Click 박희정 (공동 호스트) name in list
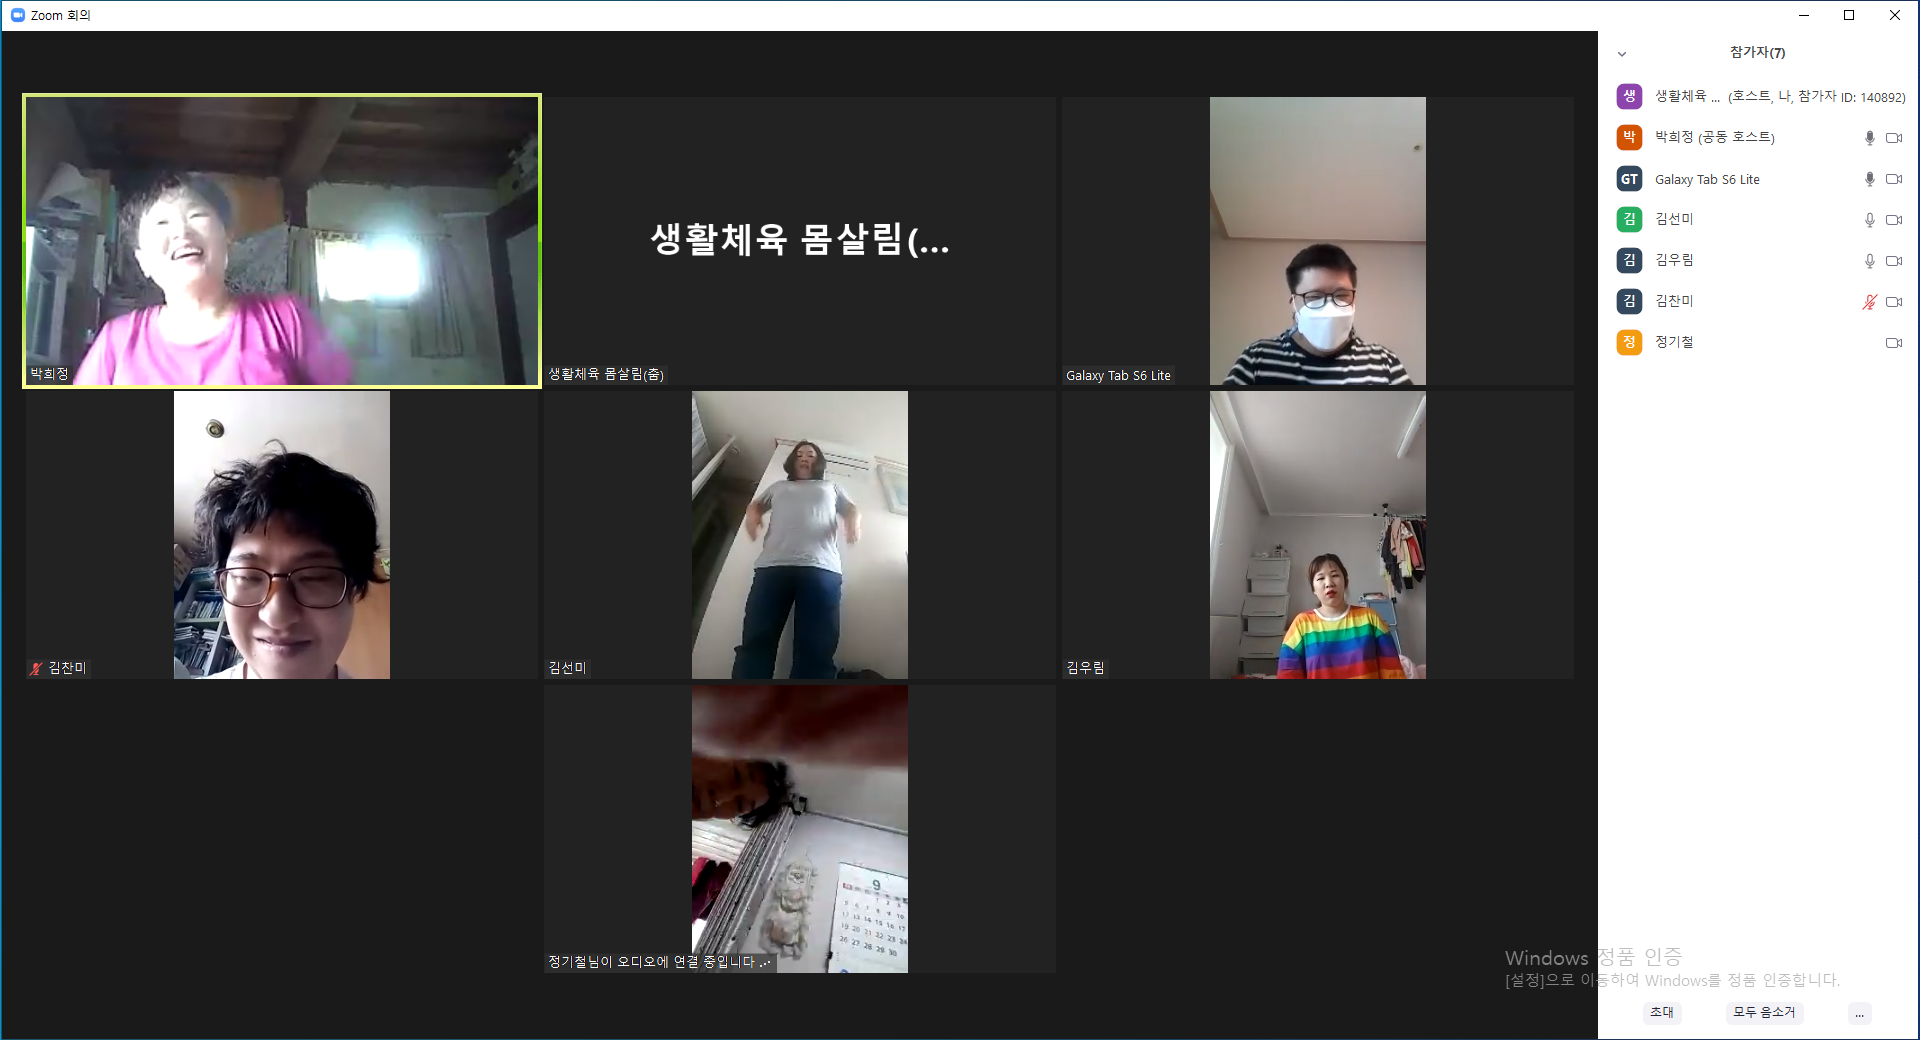1920x1040 pixels. 1714,137
